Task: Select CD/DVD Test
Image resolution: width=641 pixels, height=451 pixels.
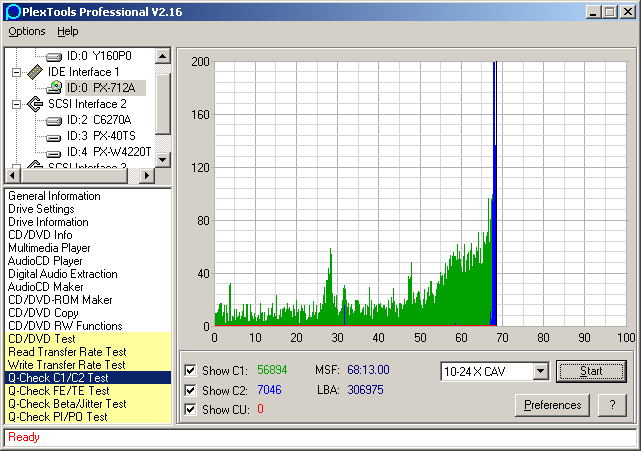Action: click(x=88, y=339)
